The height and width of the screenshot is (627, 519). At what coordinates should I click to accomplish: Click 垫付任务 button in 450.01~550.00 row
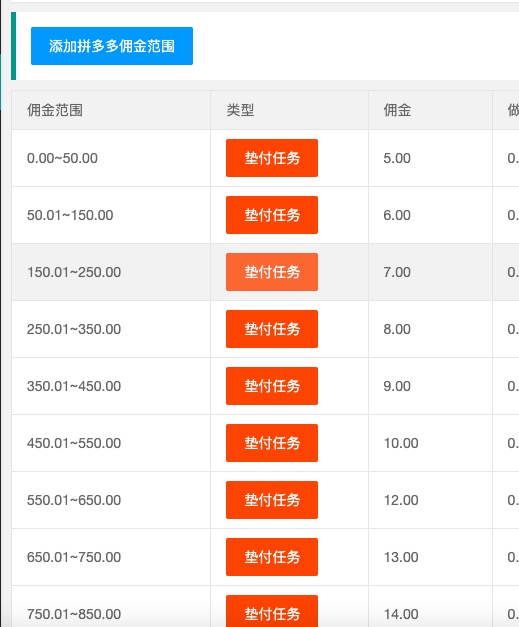(x=272, y=443)
